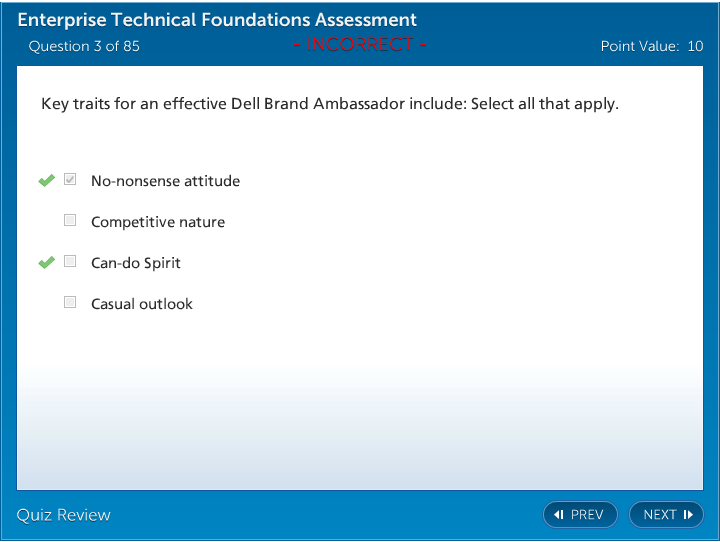Image resolution: width=720 pixels, height=542 pixels.
Task: Click green checkmark beside Can-do Spirit
Action: pos(46,263)
